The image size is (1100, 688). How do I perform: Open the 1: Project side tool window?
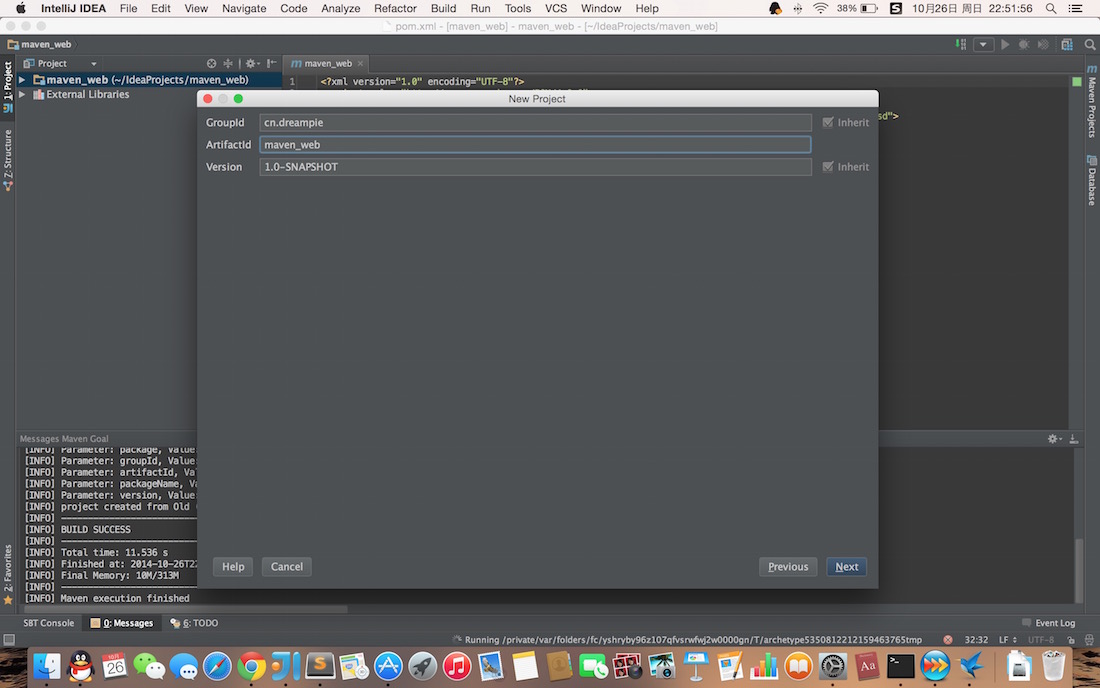point(8,87)
